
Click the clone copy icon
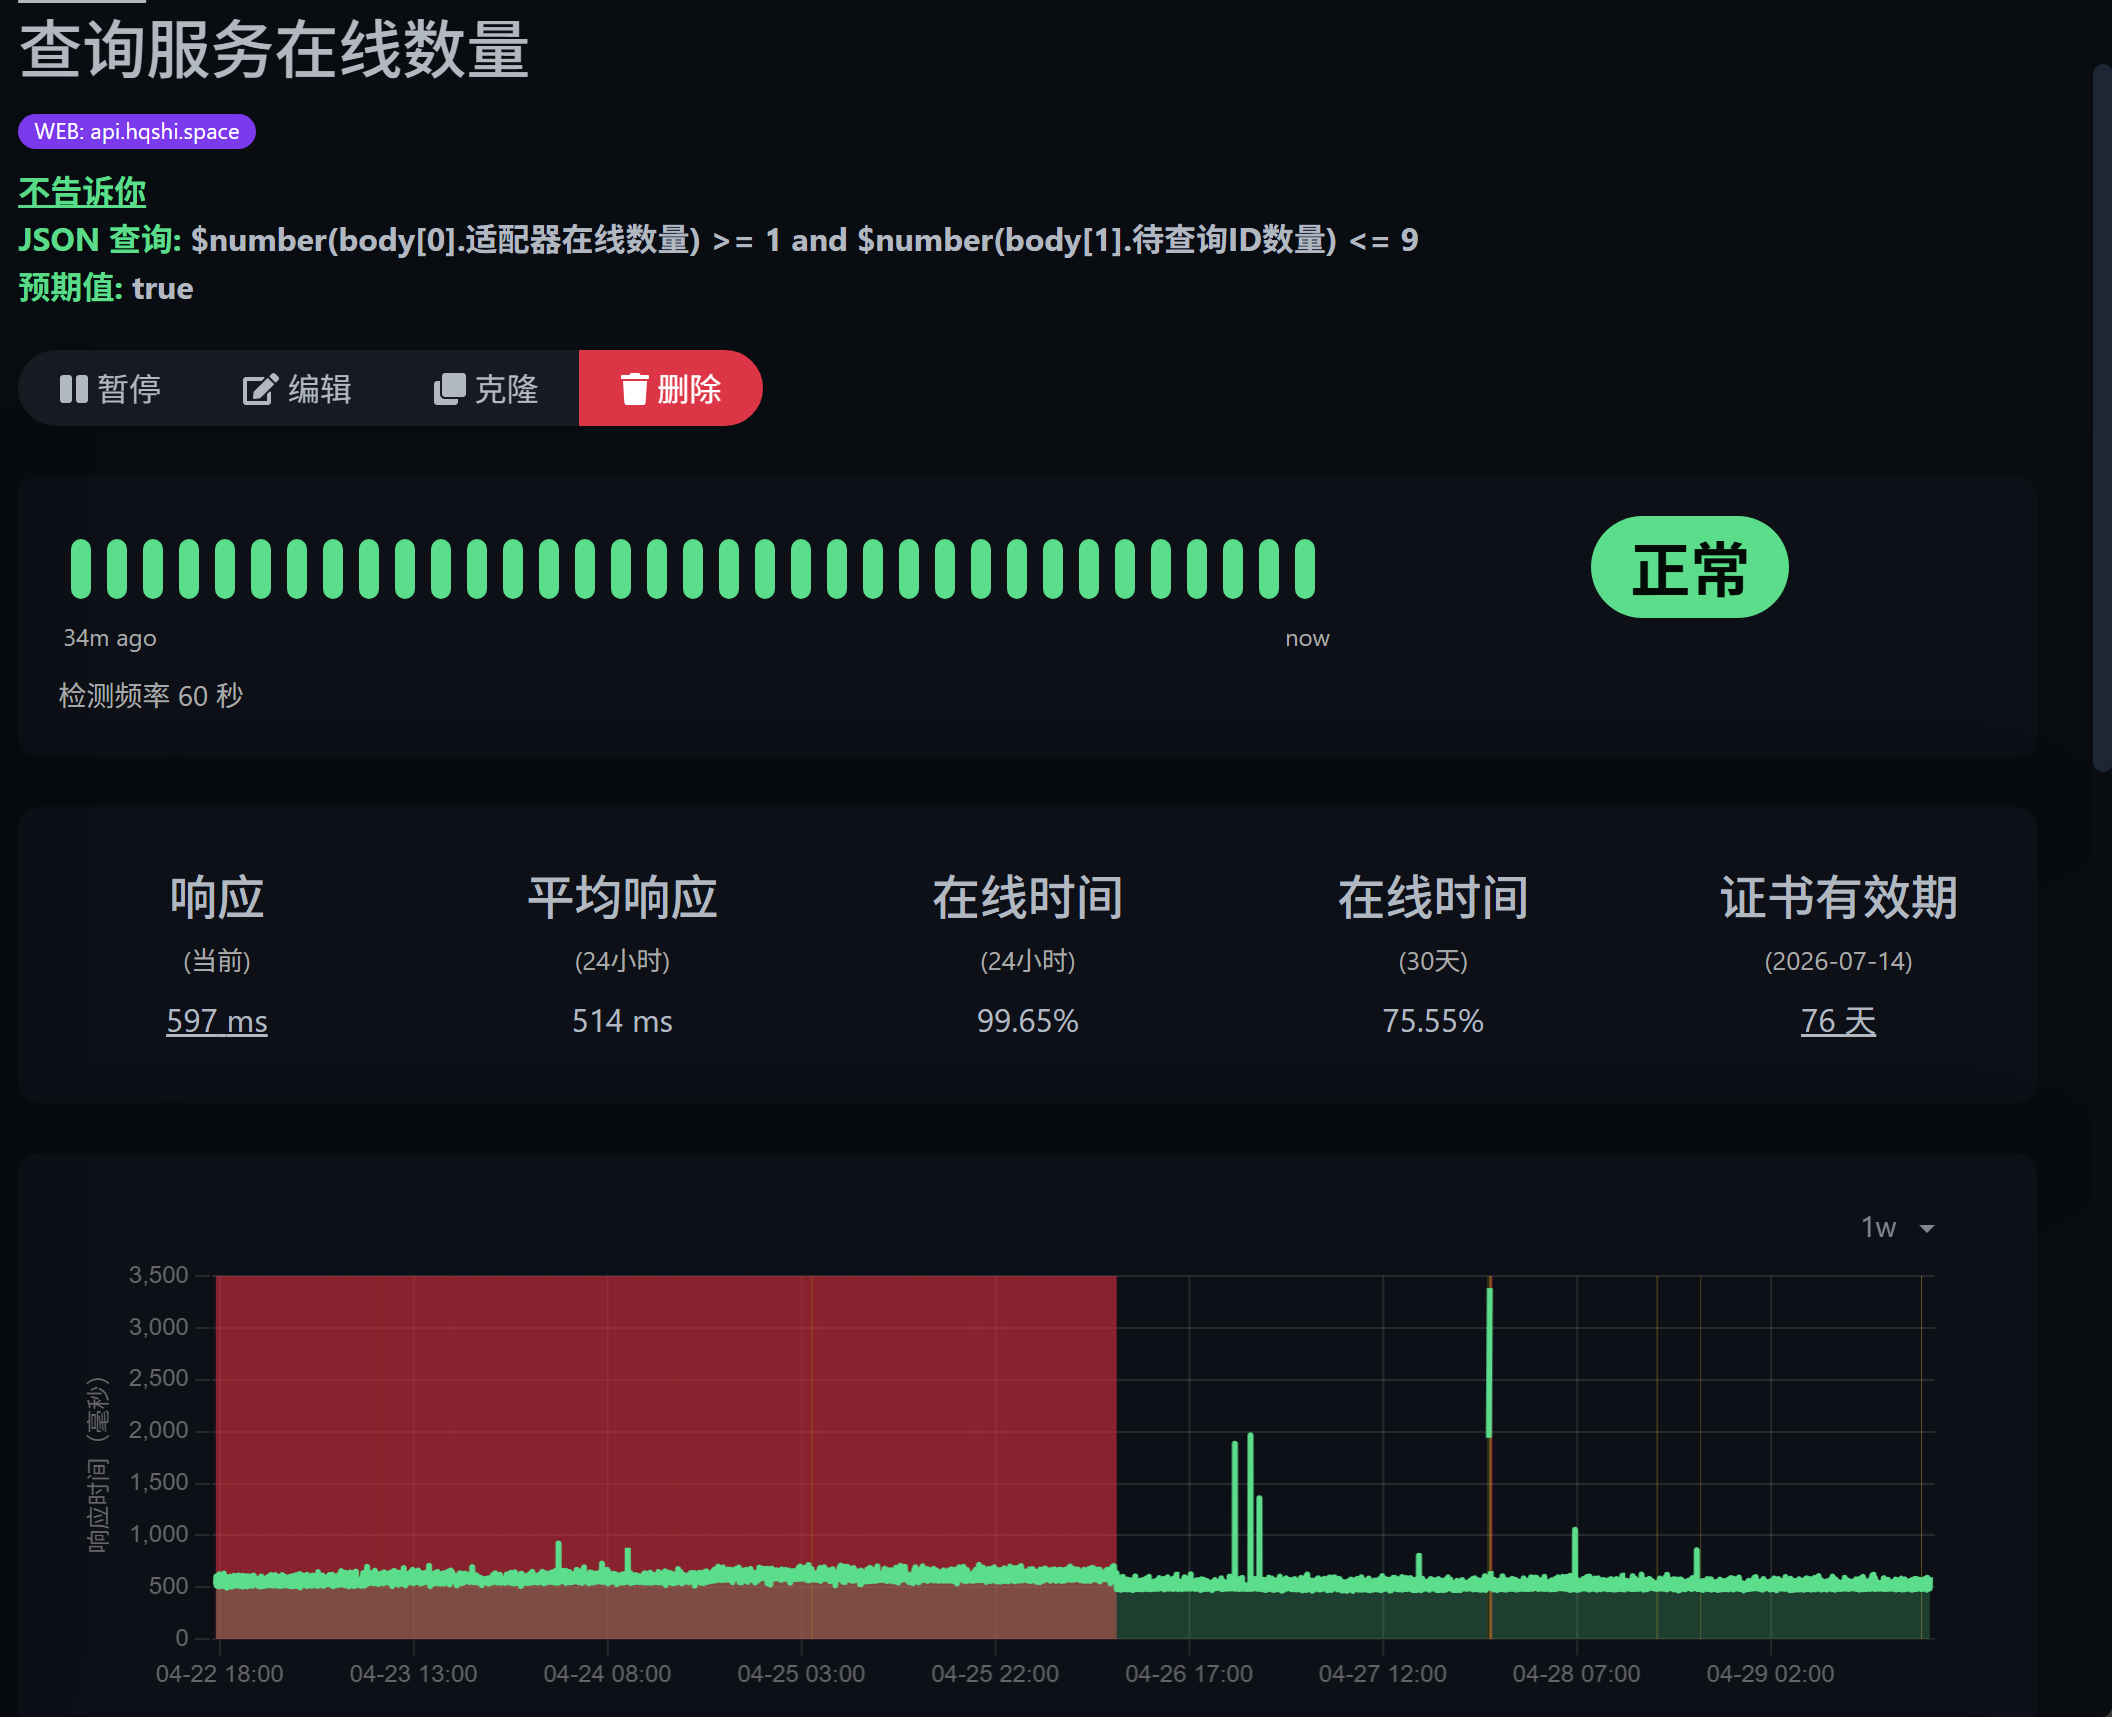[449, 389]
